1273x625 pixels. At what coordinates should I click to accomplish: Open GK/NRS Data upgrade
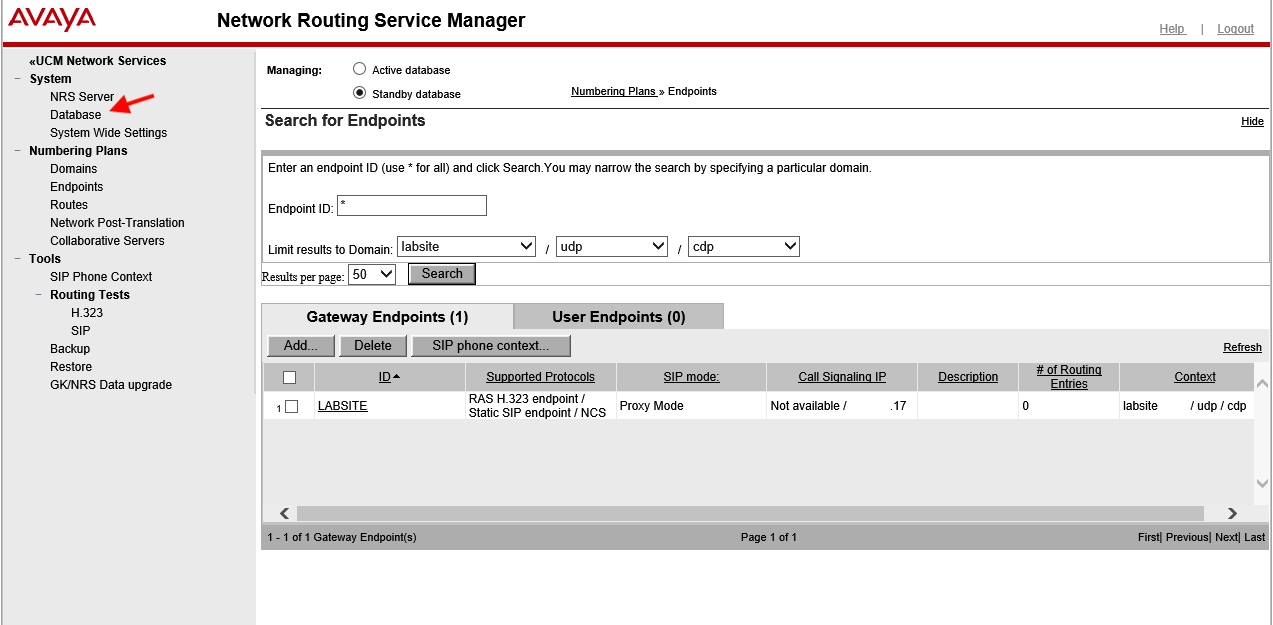click(x=111, y=385)
